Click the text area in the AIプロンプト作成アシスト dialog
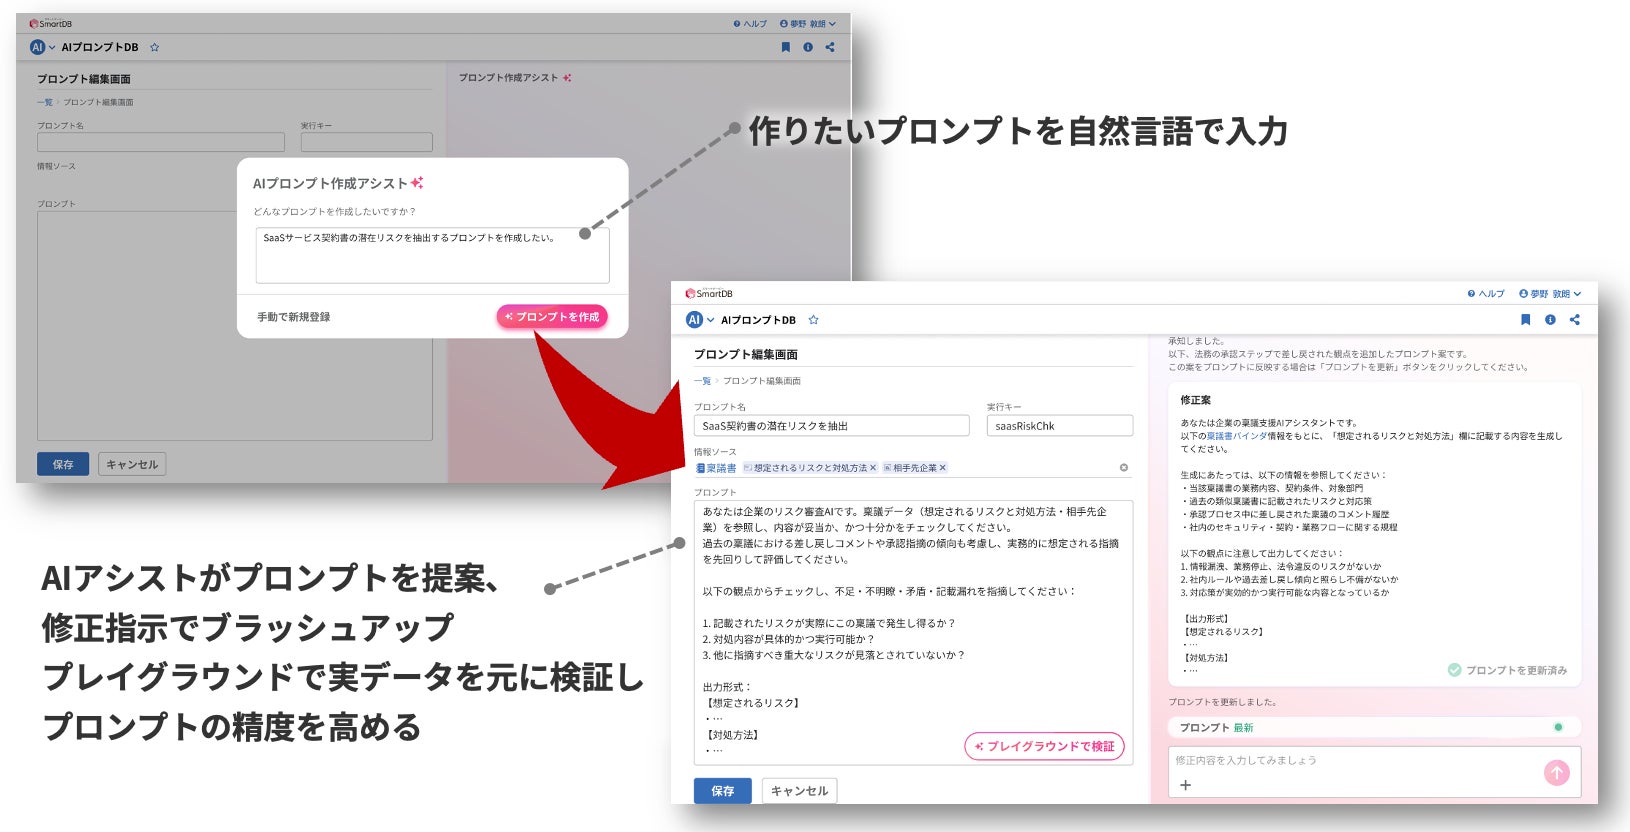Image resolution: width=1630 pixels, height=832 pixels. click(432, 255)
